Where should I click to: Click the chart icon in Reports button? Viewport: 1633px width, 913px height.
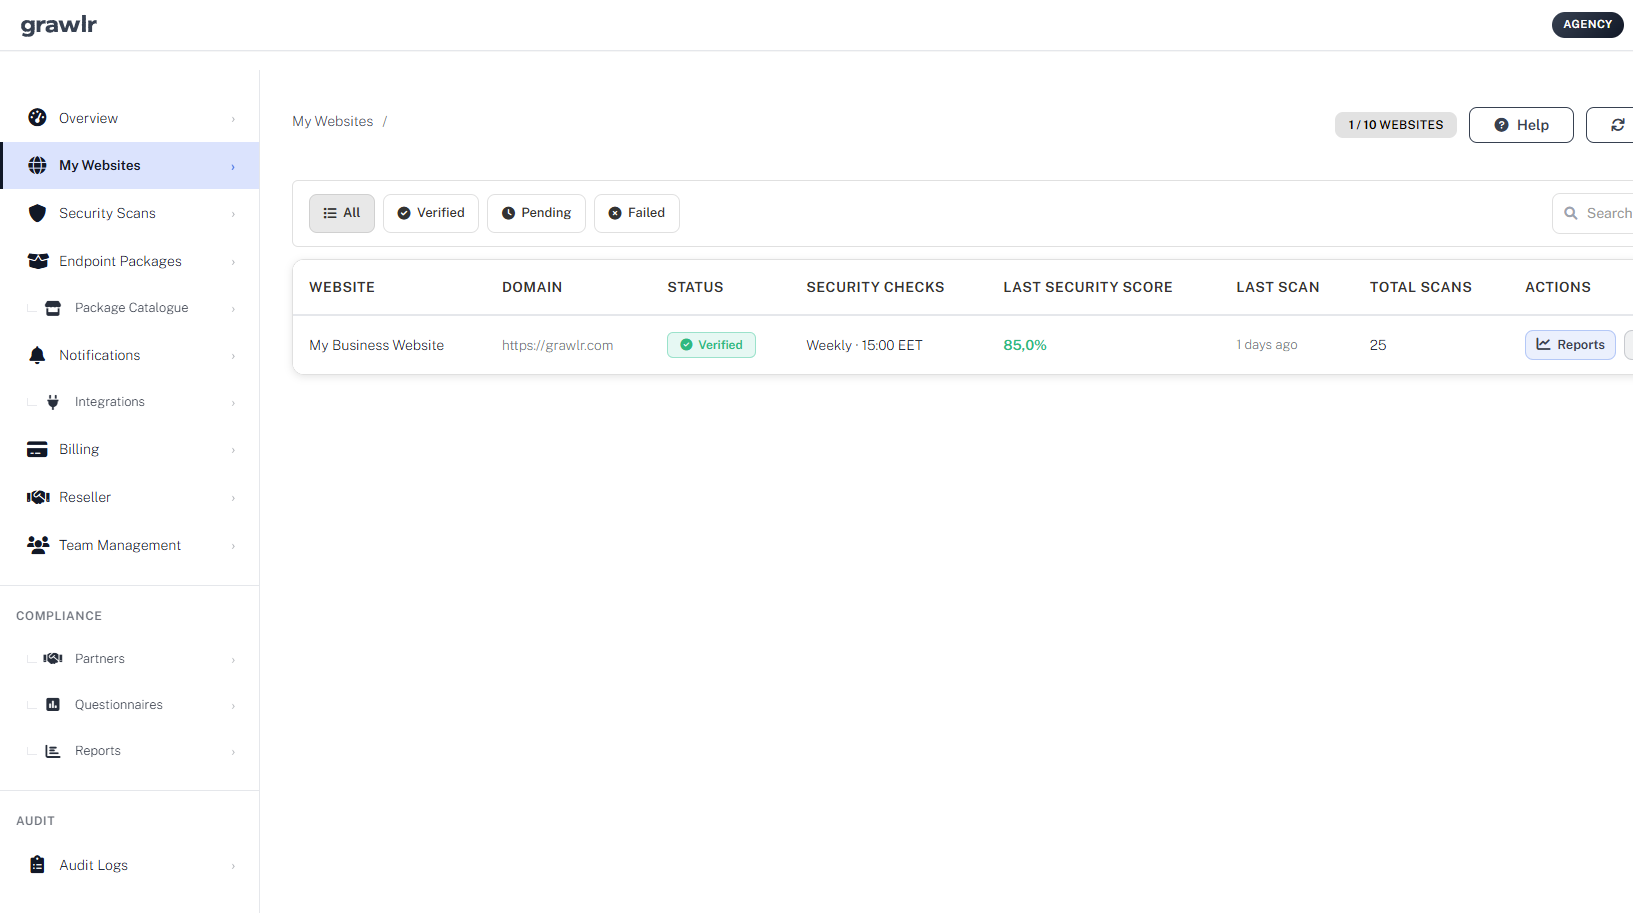(x=1543, y=344)
